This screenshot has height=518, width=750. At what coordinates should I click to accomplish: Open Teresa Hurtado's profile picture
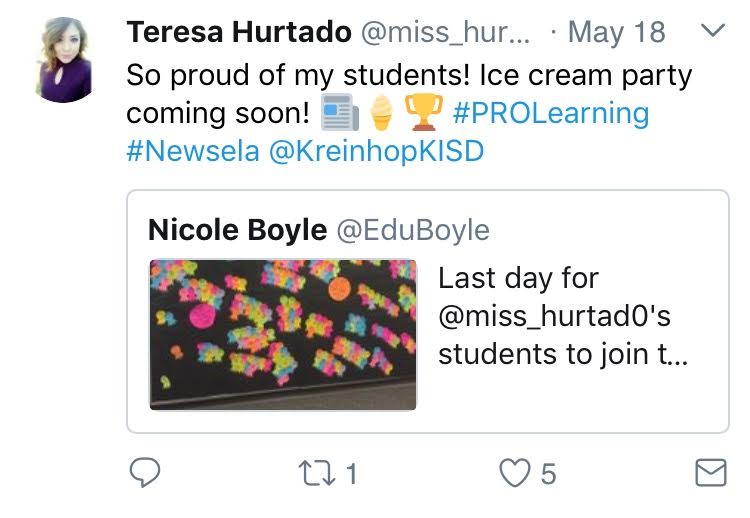coord(66,60)
